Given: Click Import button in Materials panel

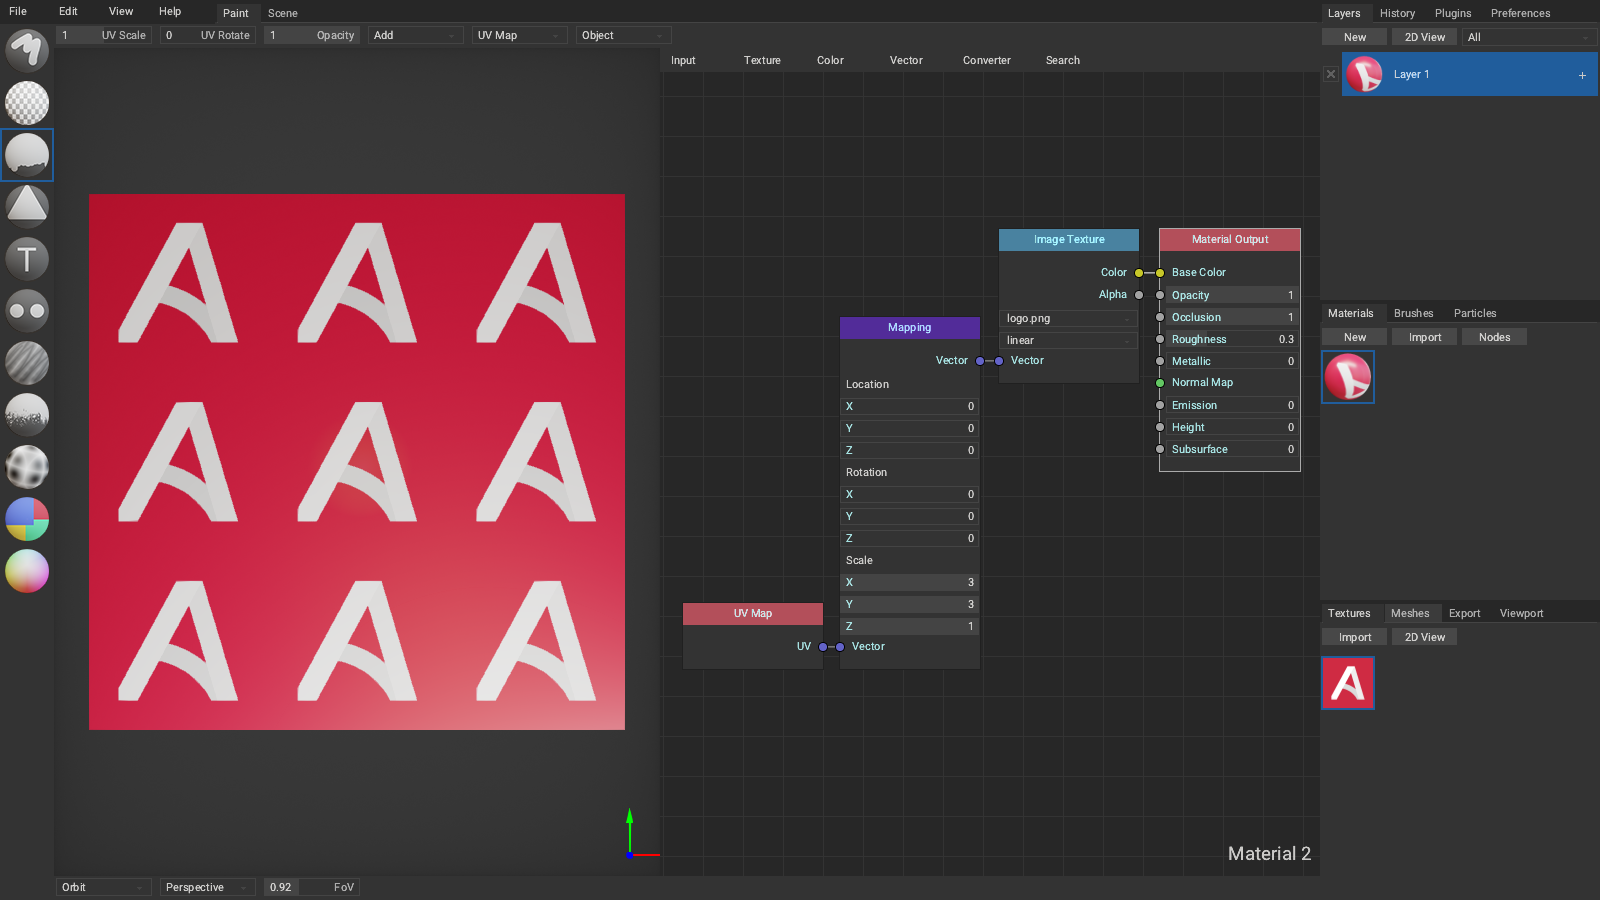Looking at the screenshot, I should click(x=1424, y=337).
